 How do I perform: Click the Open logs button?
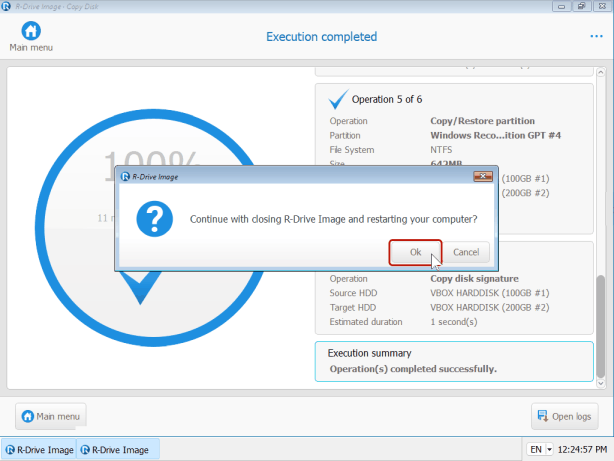point(565,416)
